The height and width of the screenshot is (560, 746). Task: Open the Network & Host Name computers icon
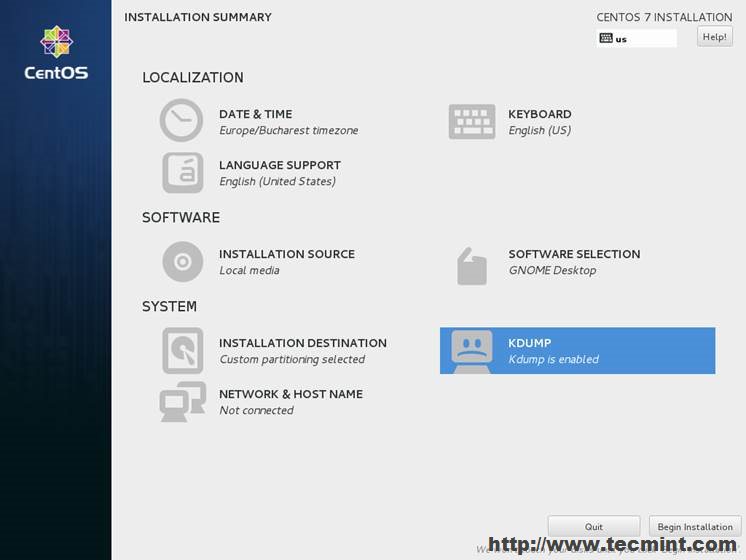coord(183,402)
